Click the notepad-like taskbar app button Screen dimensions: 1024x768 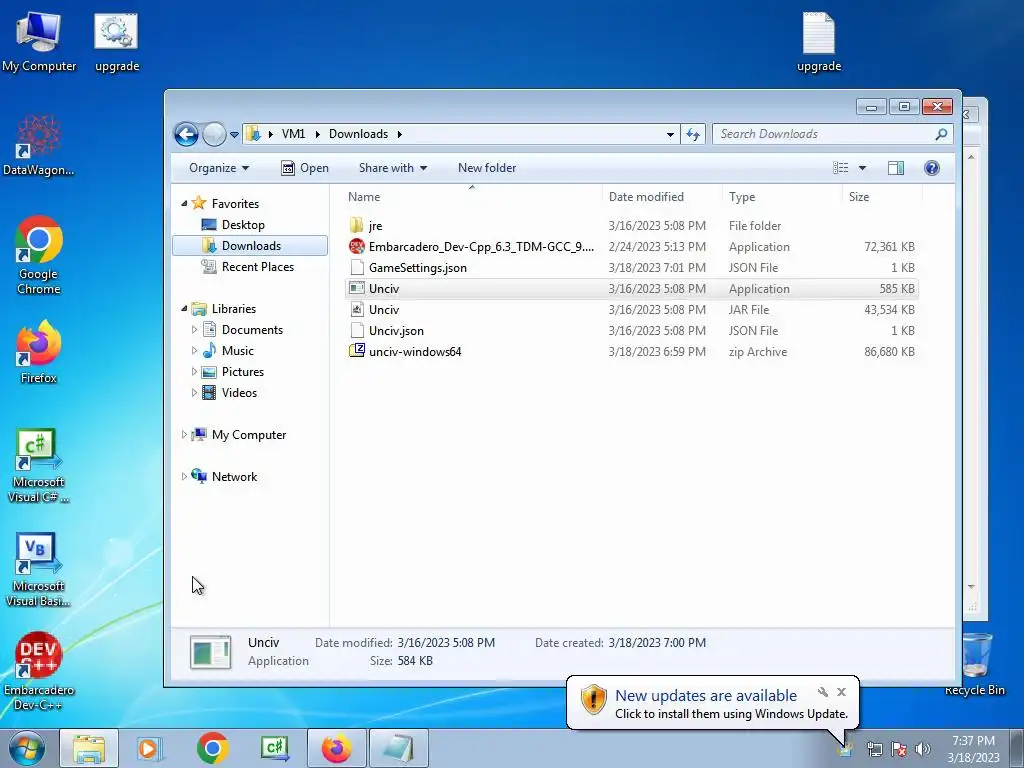(x=398, y=748)
